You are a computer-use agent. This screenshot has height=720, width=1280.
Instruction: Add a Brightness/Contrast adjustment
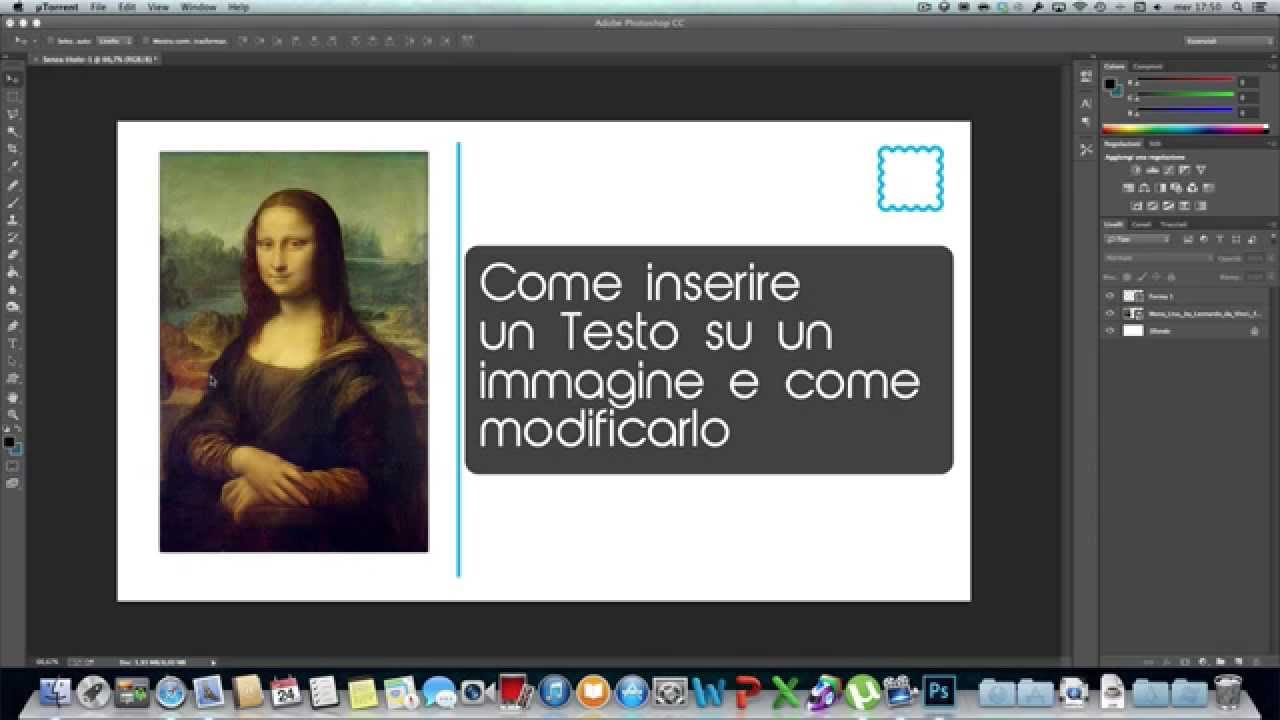click(x=1137, y=171)
